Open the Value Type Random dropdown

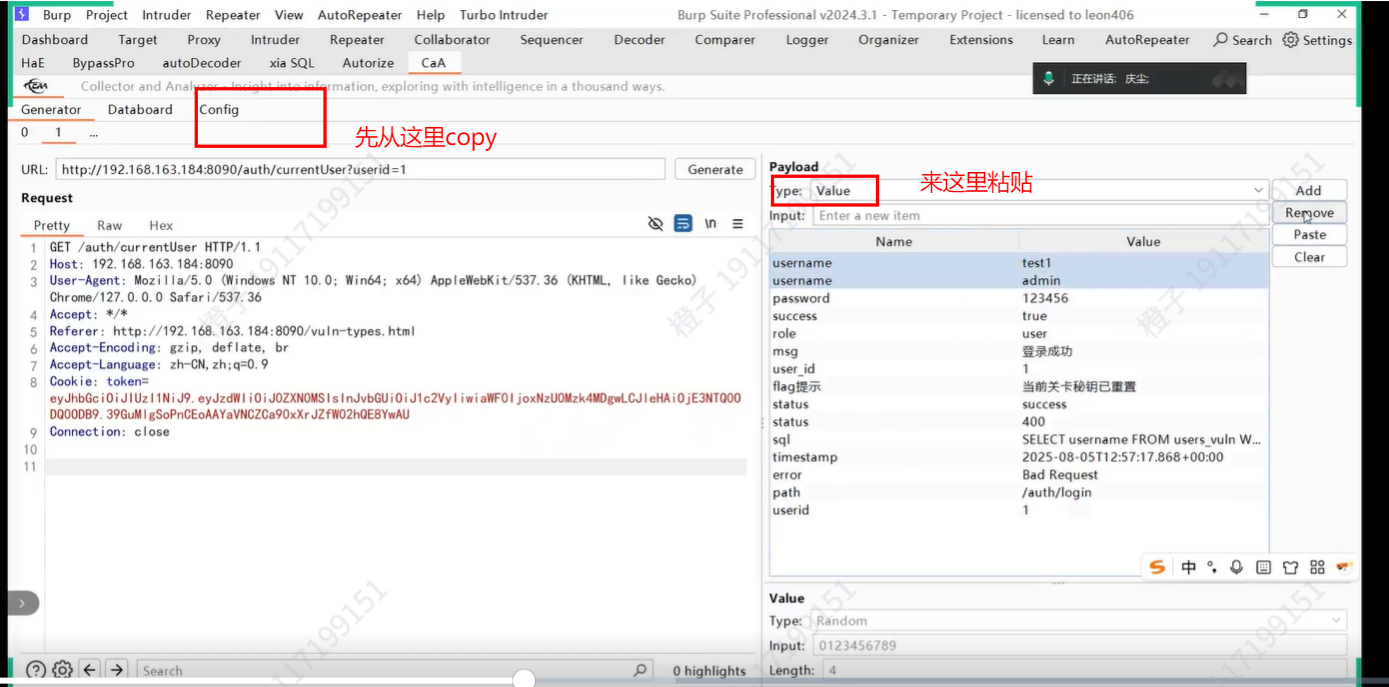point(1078,621)
